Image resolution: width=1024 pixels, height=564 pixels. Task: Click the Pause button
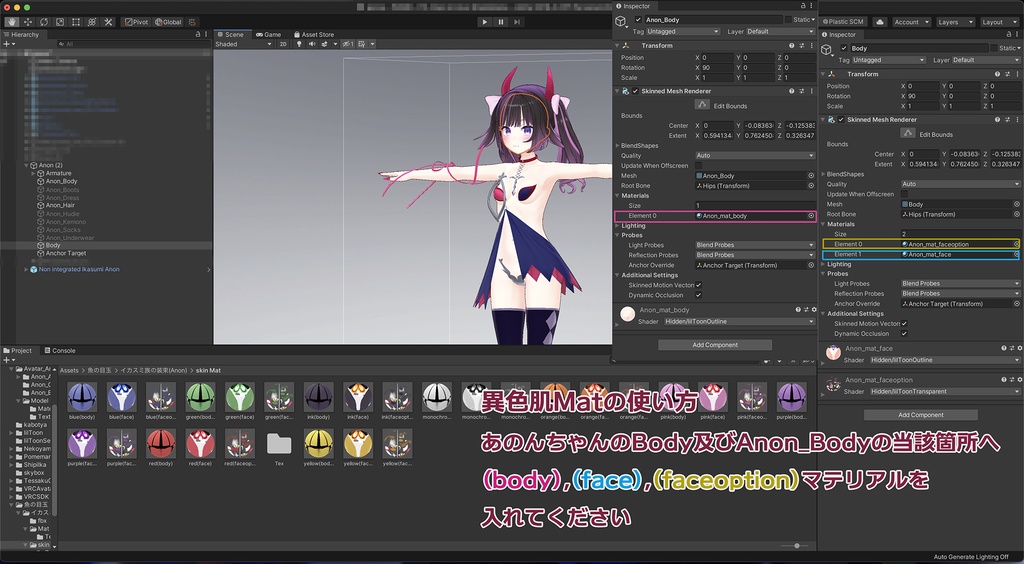pos(501,22)
